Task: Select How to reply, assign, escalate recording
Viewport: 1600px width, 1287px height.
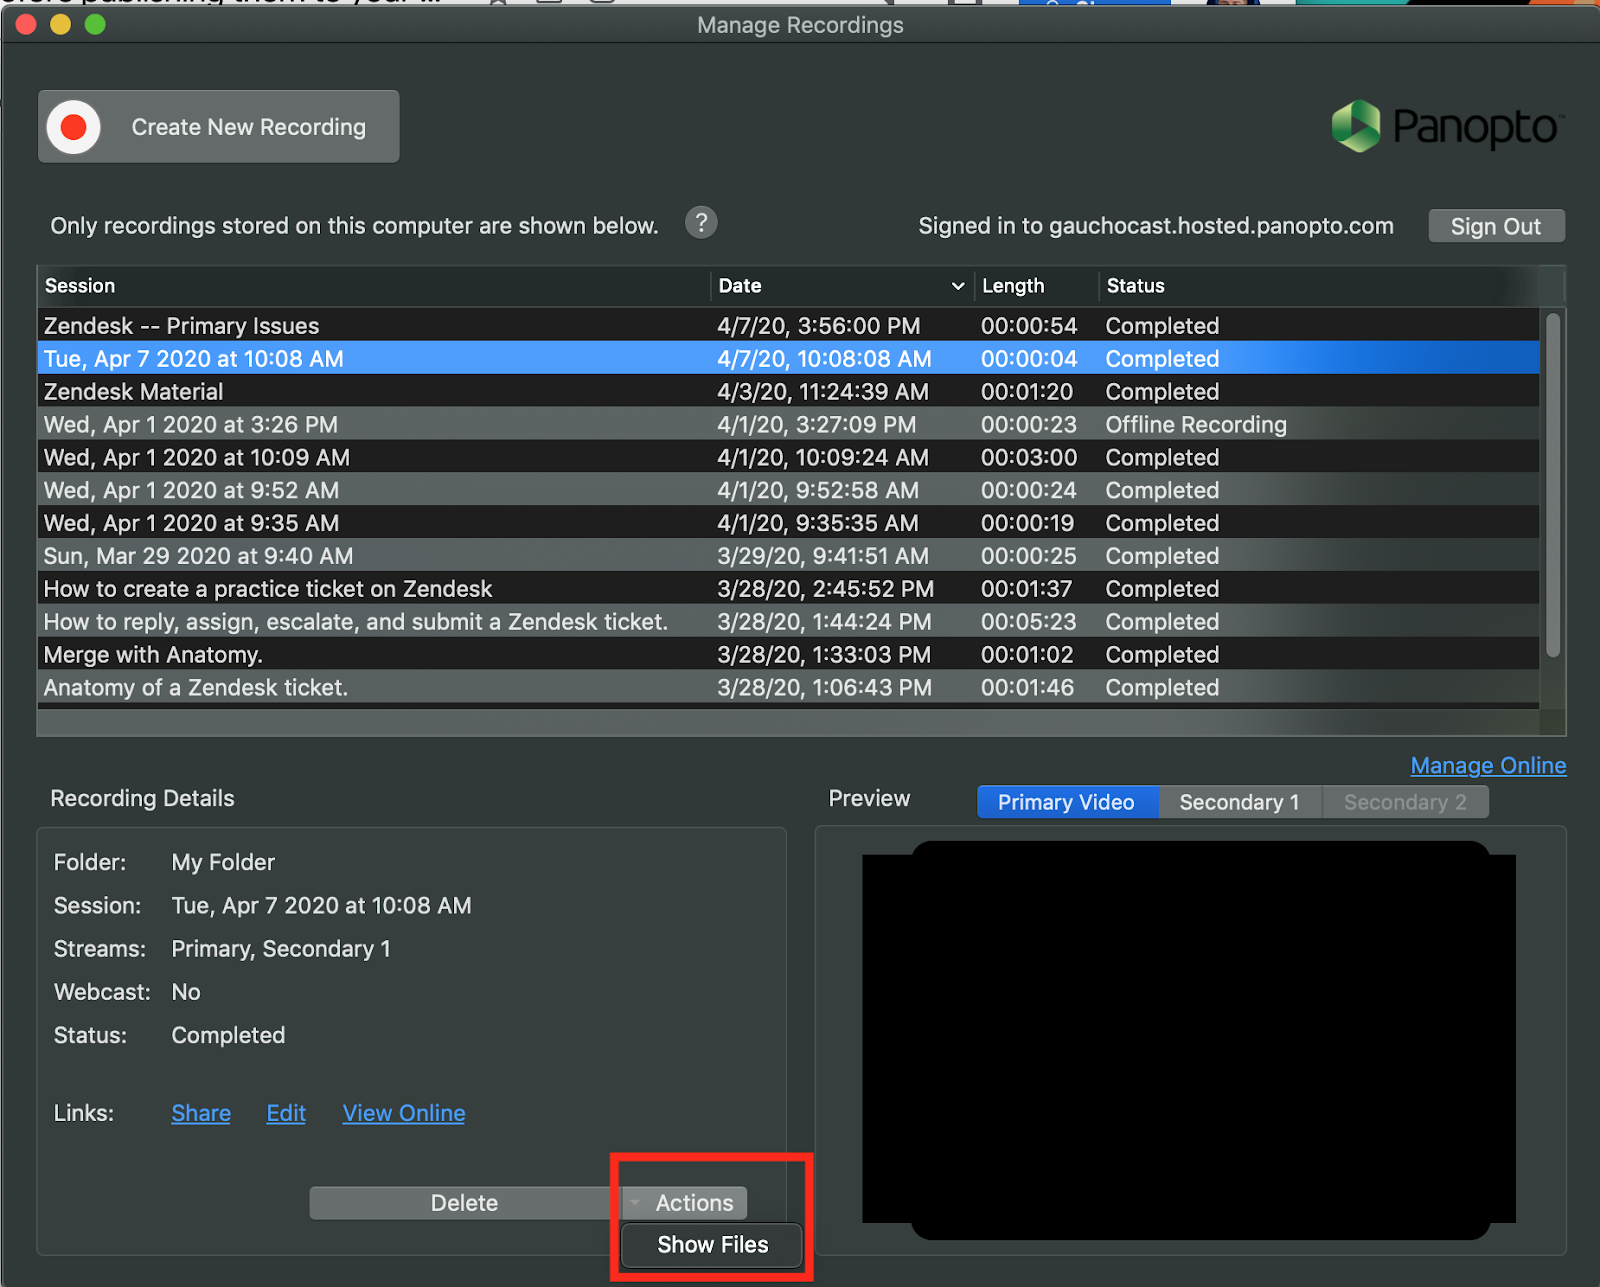Action: pos(788,622)
